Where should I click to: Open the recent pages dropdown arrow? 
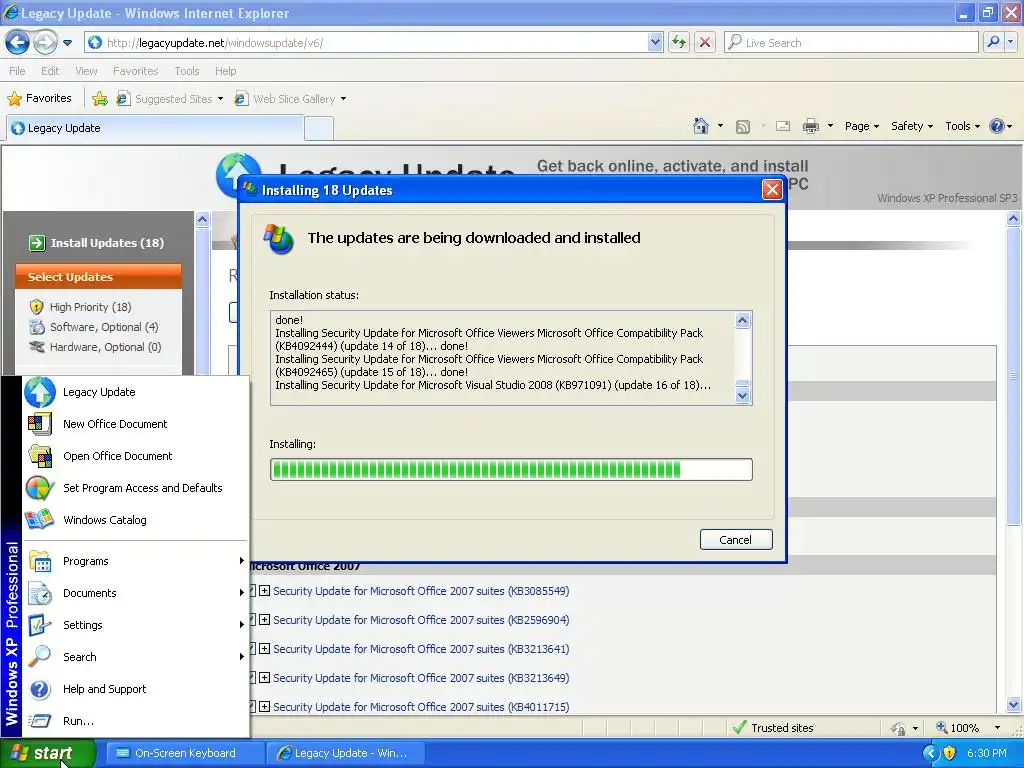[67, 43]
